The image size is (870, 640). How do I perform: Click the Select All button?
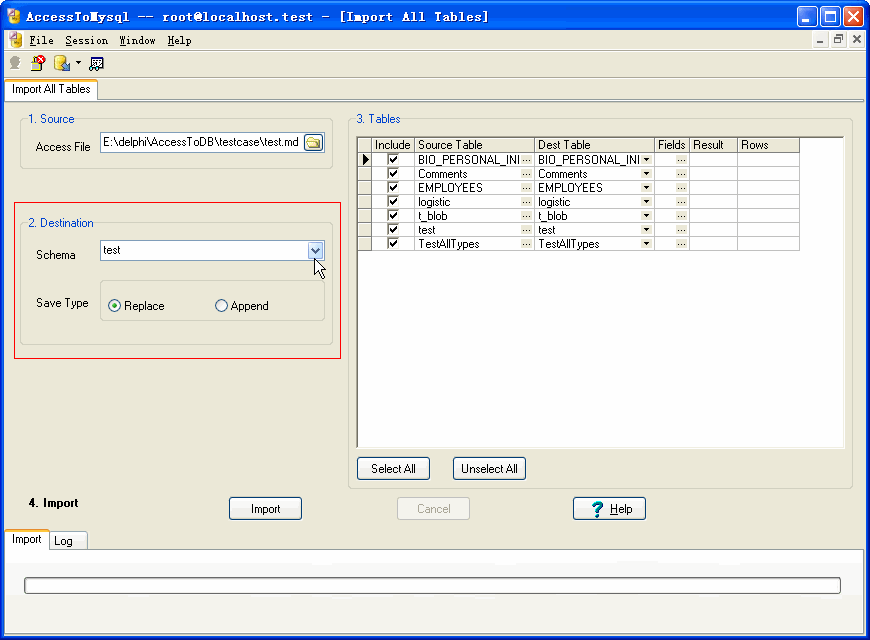coord(393,469)
